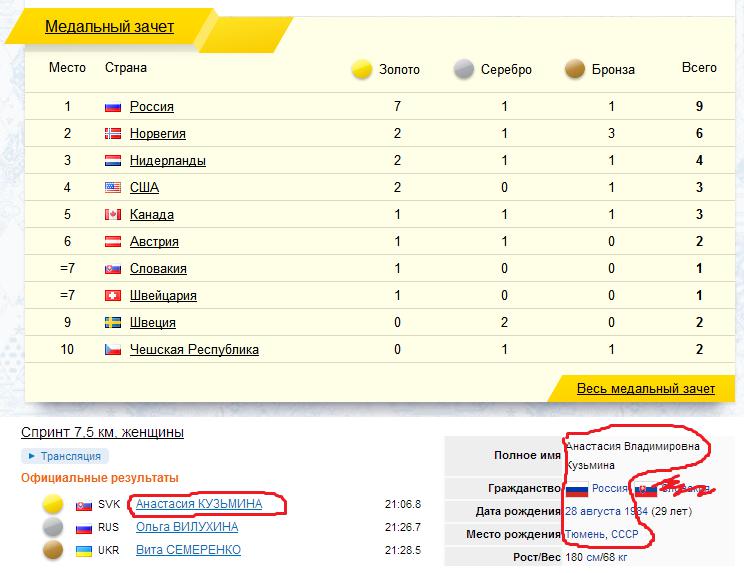Open the Нидерланды country link
The width and height of the screenshot is (744, 573).
pyautogui.click(x=168, y=160)
